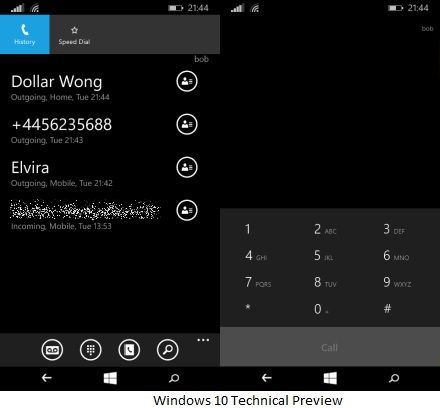
Task: Tap the Wi-Fi icon on the history screen
Action: tap(35, 8)
